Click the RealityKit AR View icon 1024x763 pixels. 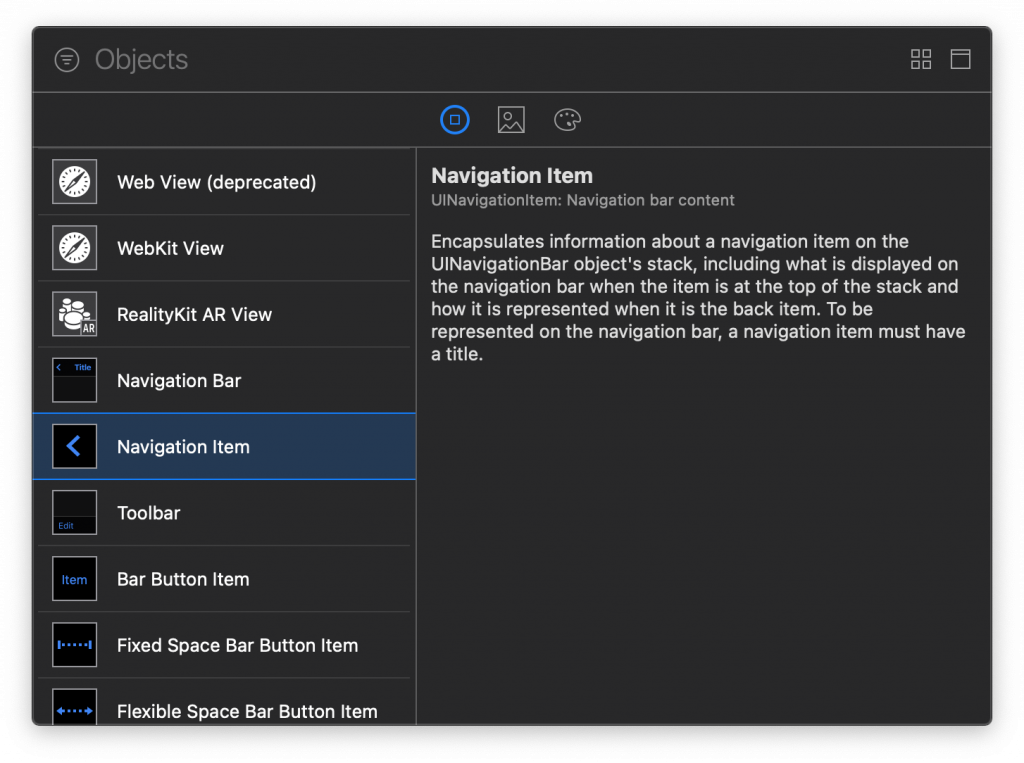point(75,314)
